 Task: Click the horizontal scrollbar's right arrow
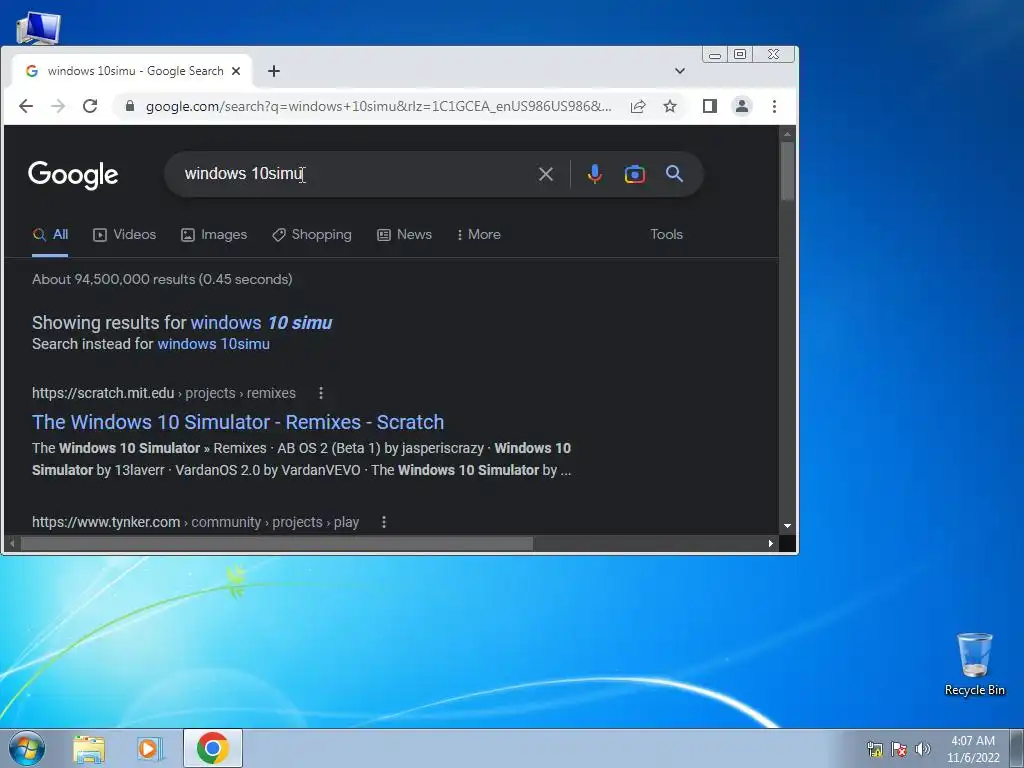click(771, 543)
